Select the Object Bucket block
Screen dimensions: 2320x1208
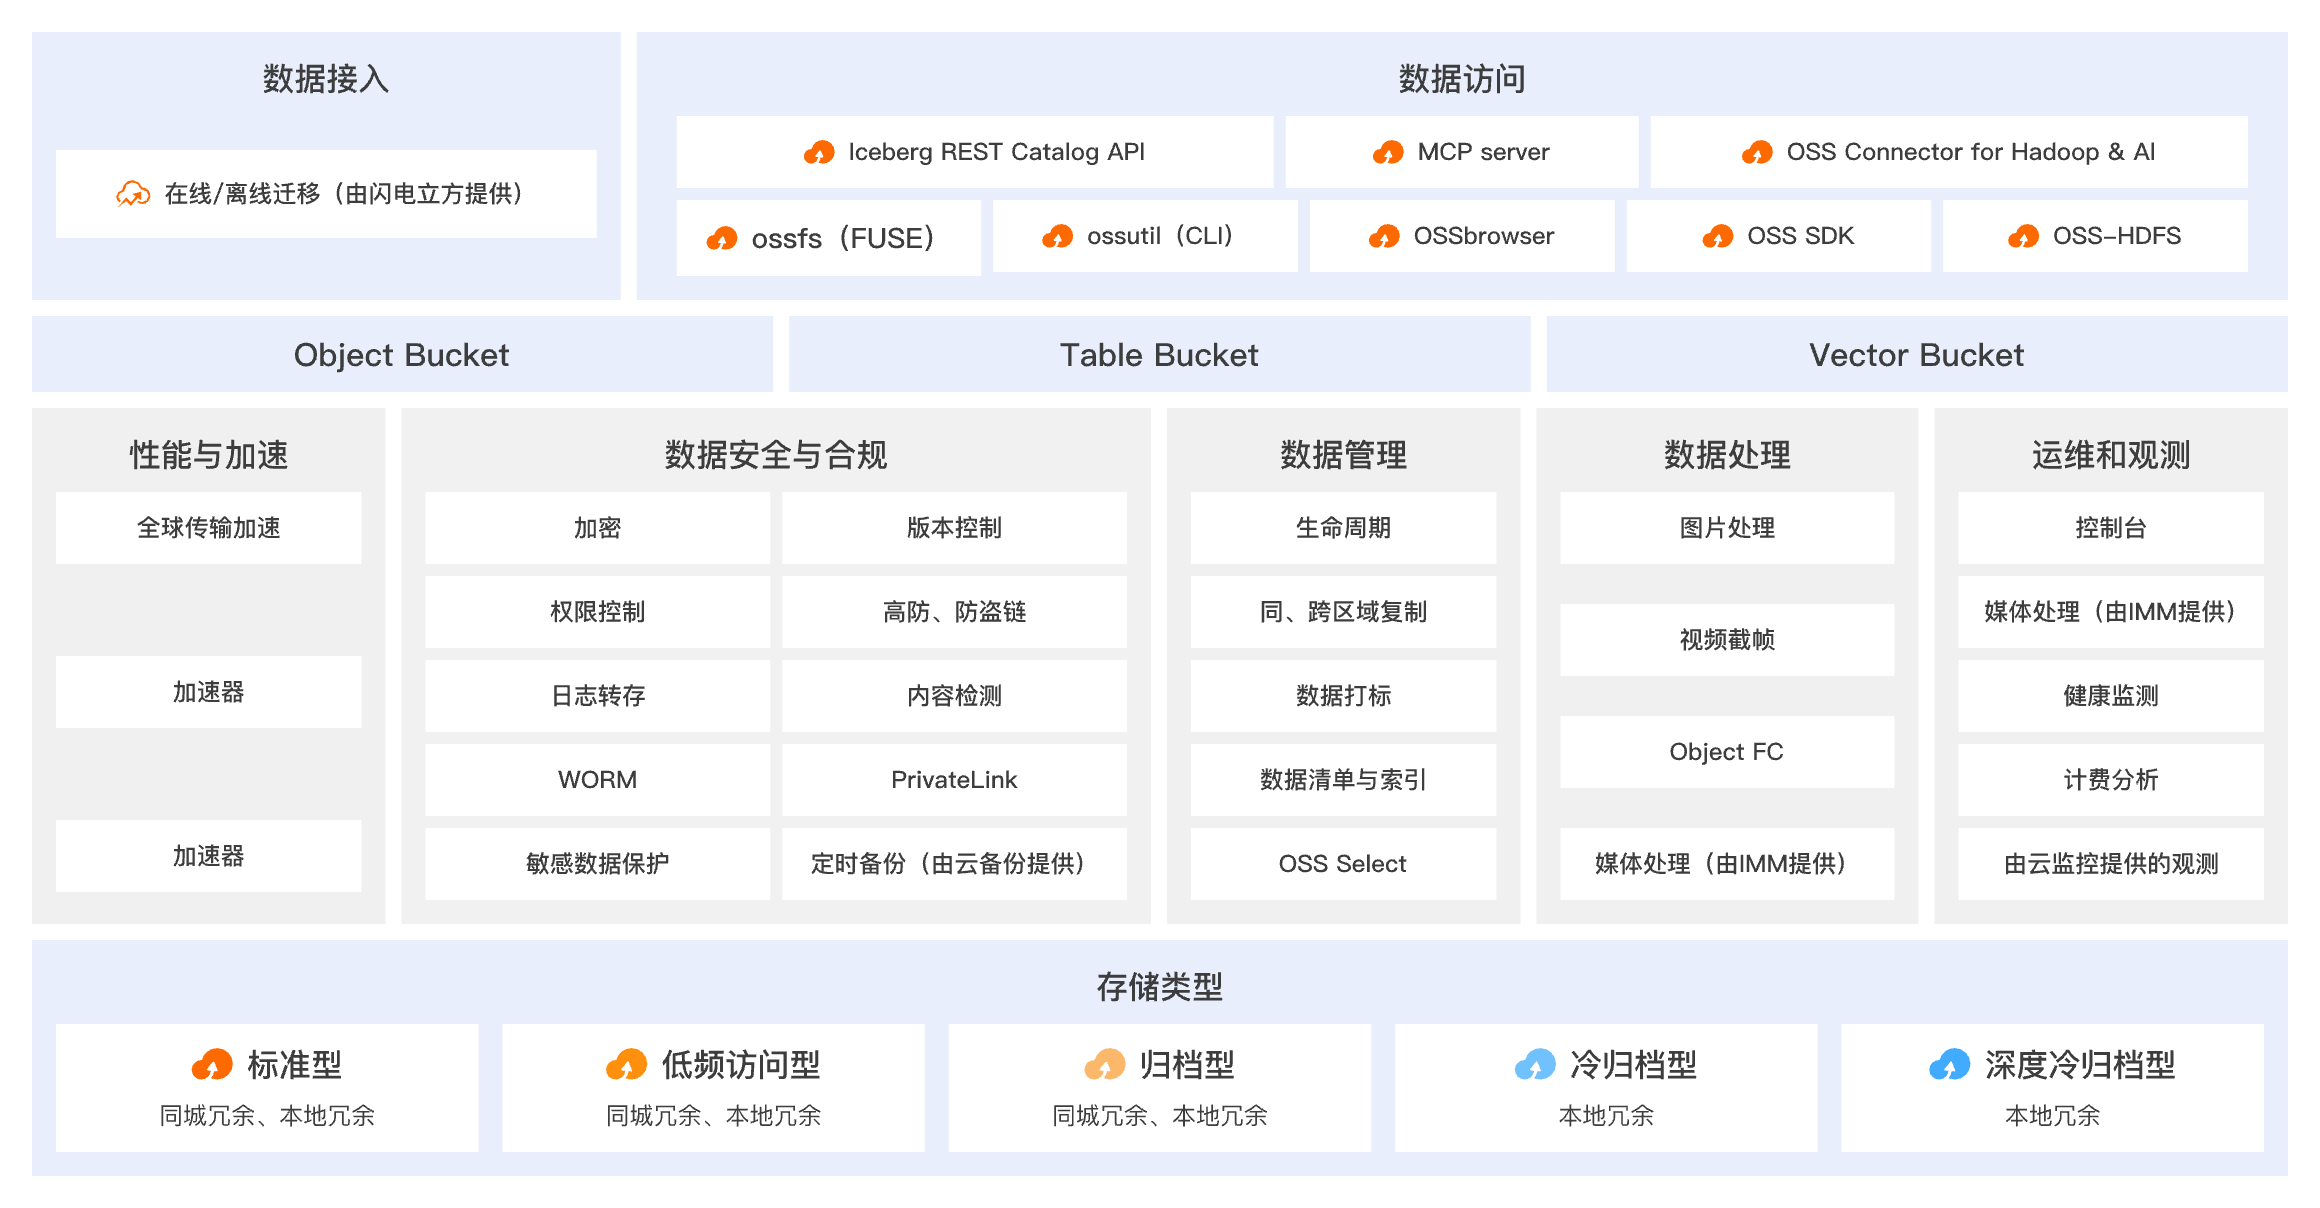pyautogui.click(x=402, y=354)
